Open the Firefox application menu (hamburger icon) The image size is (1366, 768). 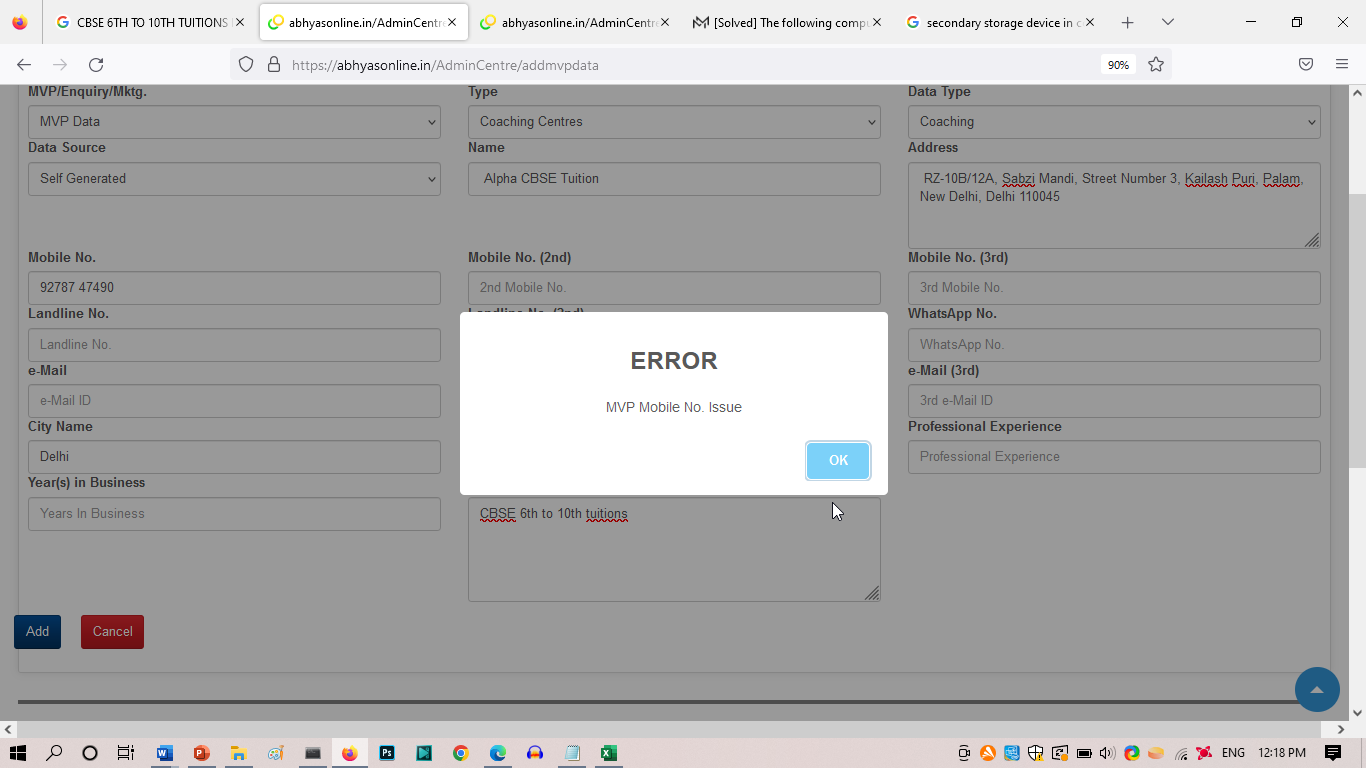1342,65
